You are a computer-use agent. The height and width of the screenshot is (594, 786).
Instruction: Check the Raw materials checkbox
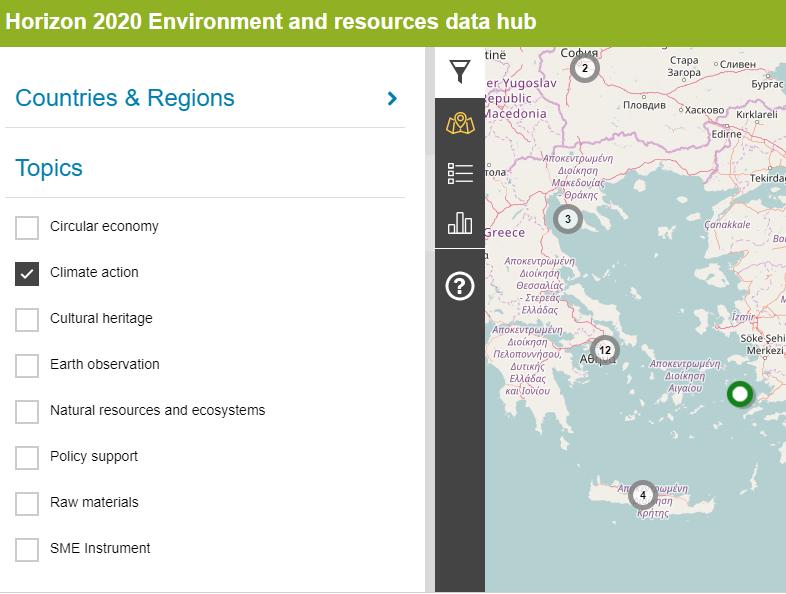[27, 504]
